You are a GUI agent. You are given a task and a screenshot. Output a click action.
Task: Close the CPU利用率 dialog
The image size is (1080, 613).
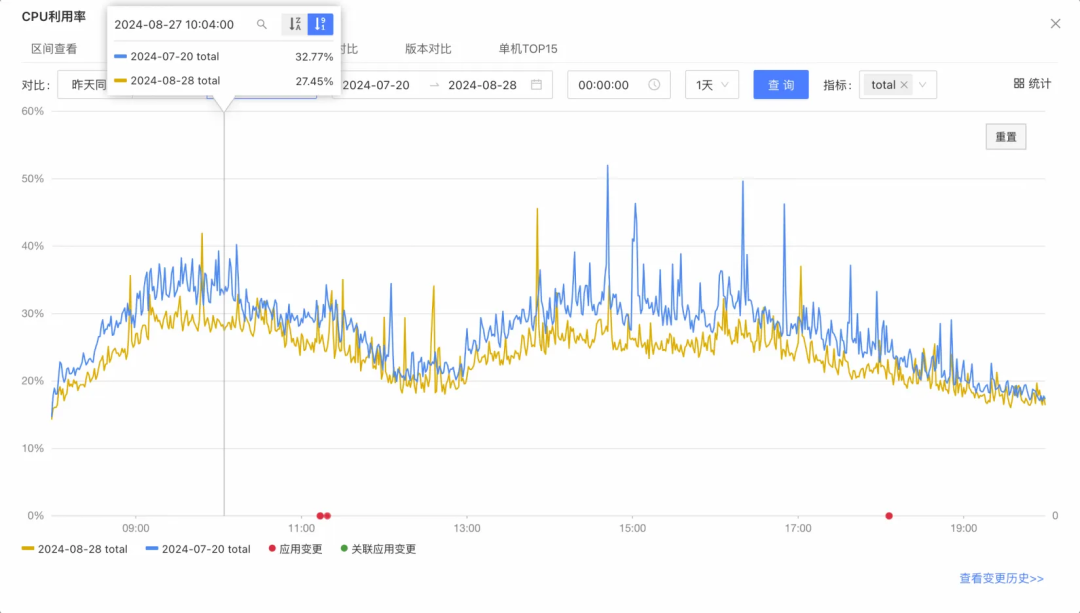coord(1055,23)
